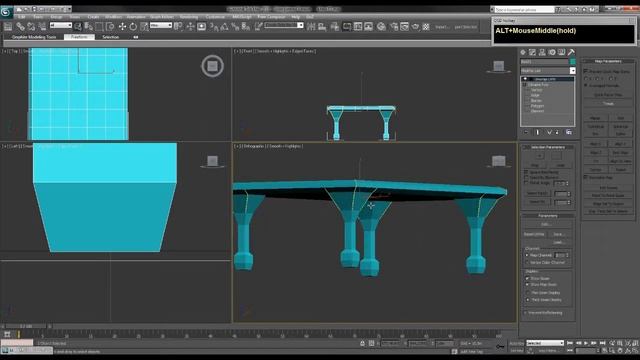Switch to the Create command panel tab
The width and height of the screenshot is (640, 360).
(x=523, y=52)
